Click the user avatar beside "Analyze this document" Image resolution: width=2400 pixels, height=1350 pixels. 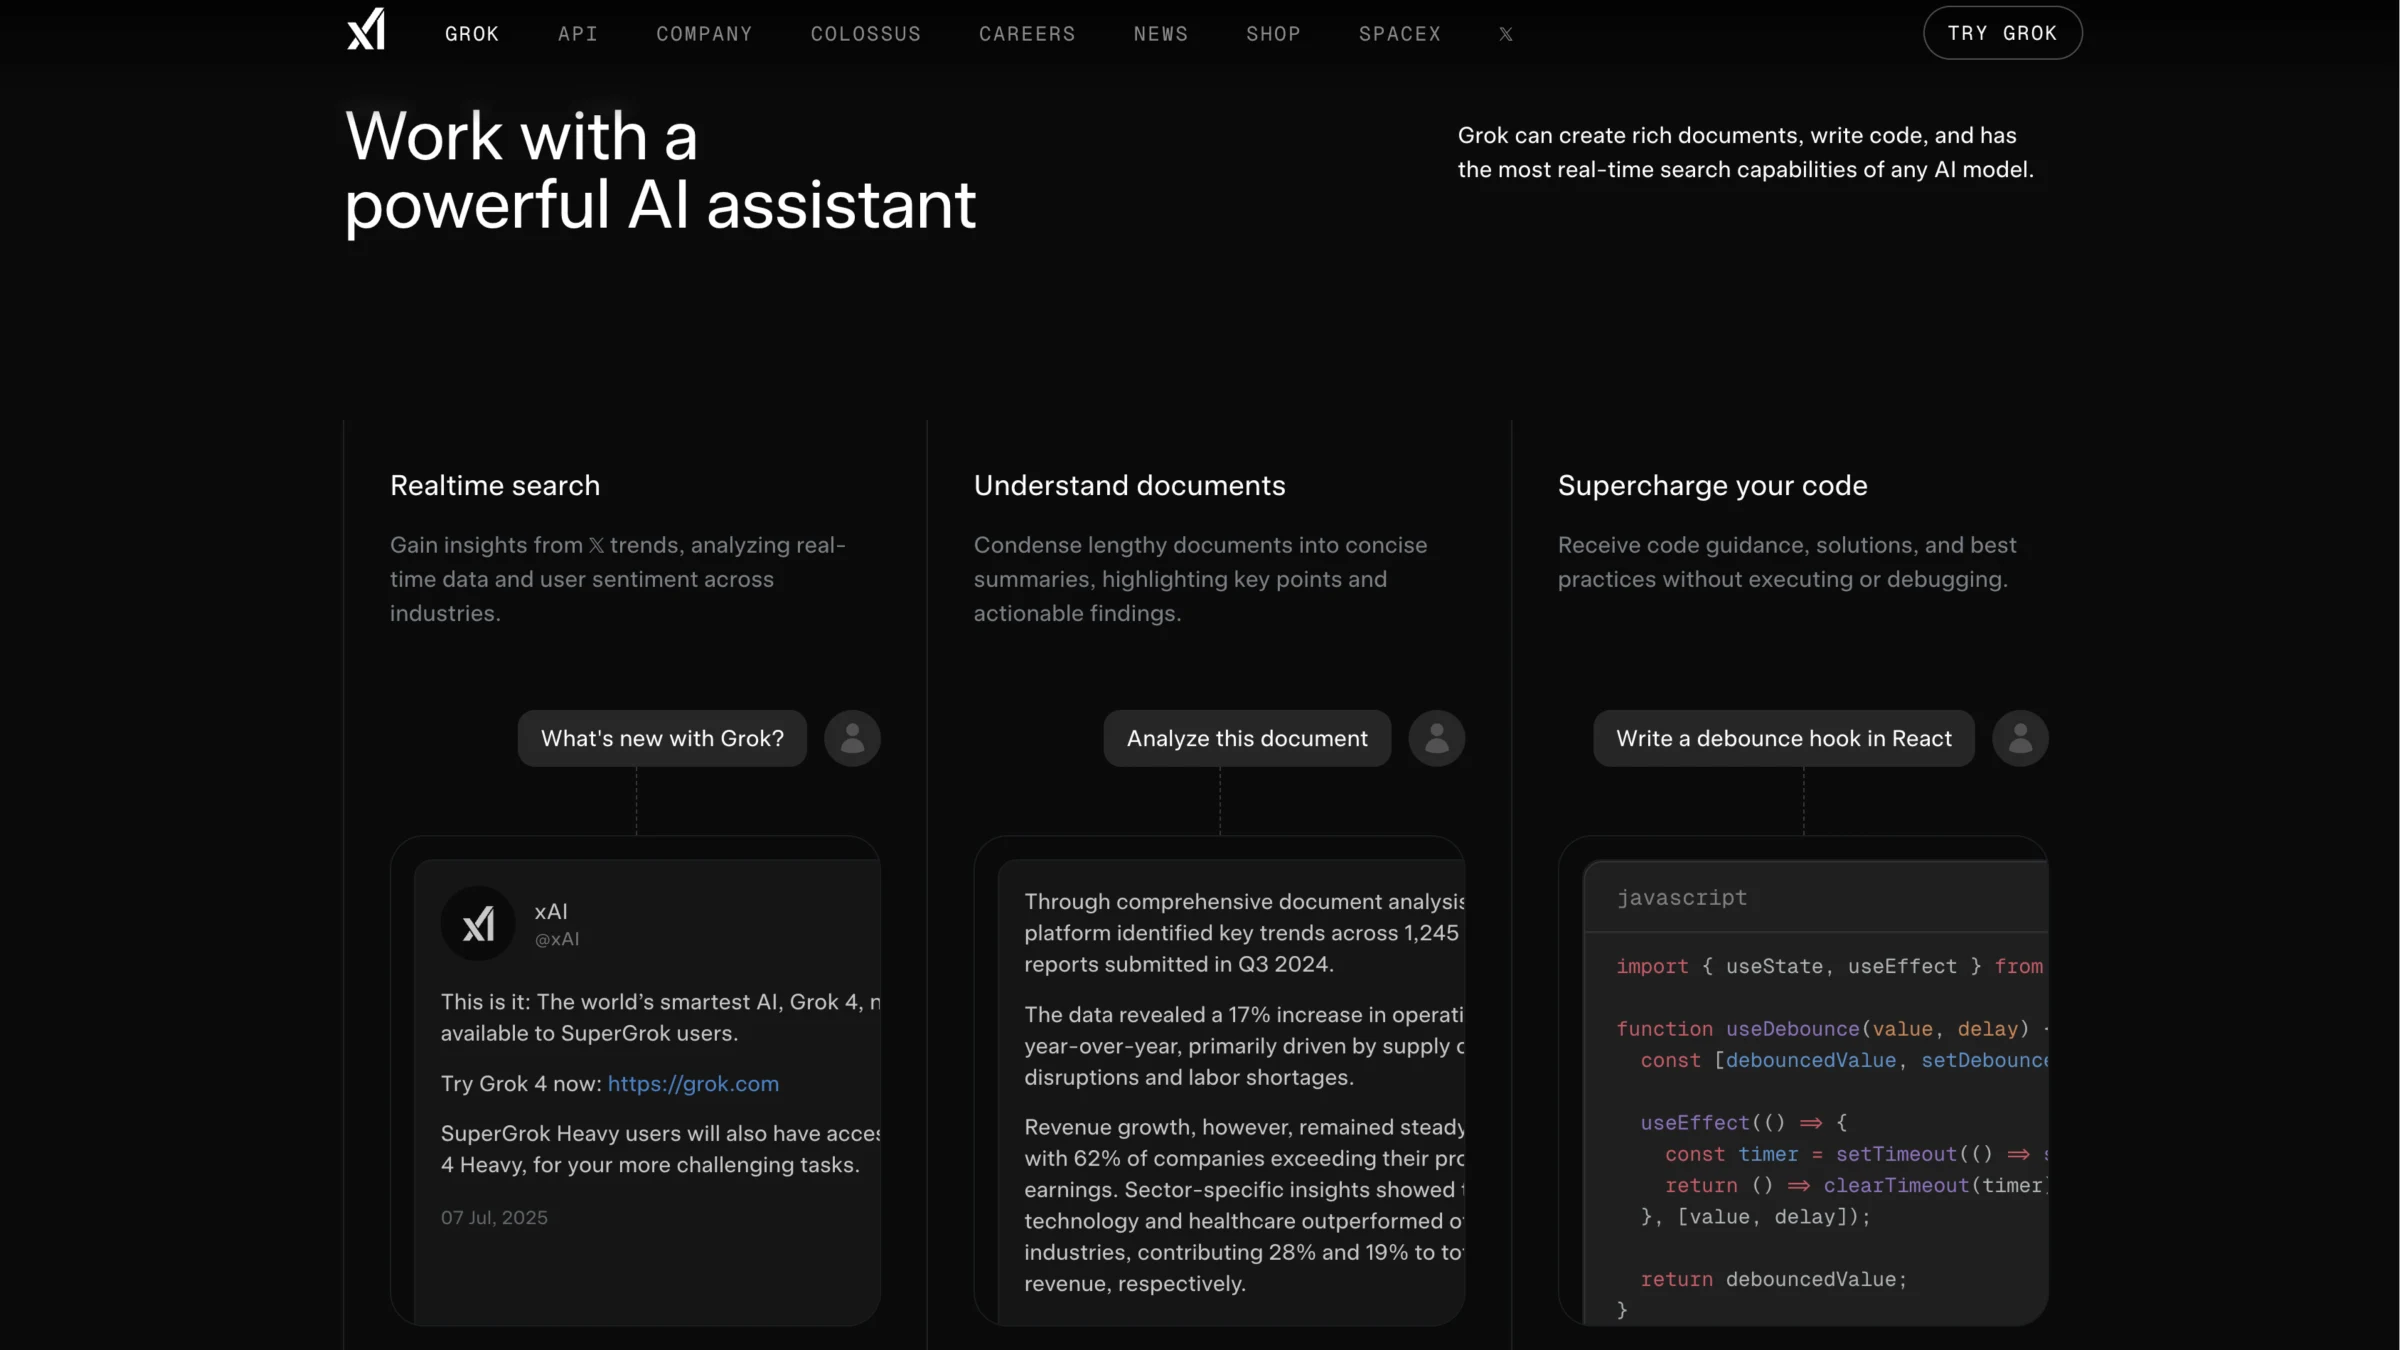pyautogui.click(x=1437, y=738)
